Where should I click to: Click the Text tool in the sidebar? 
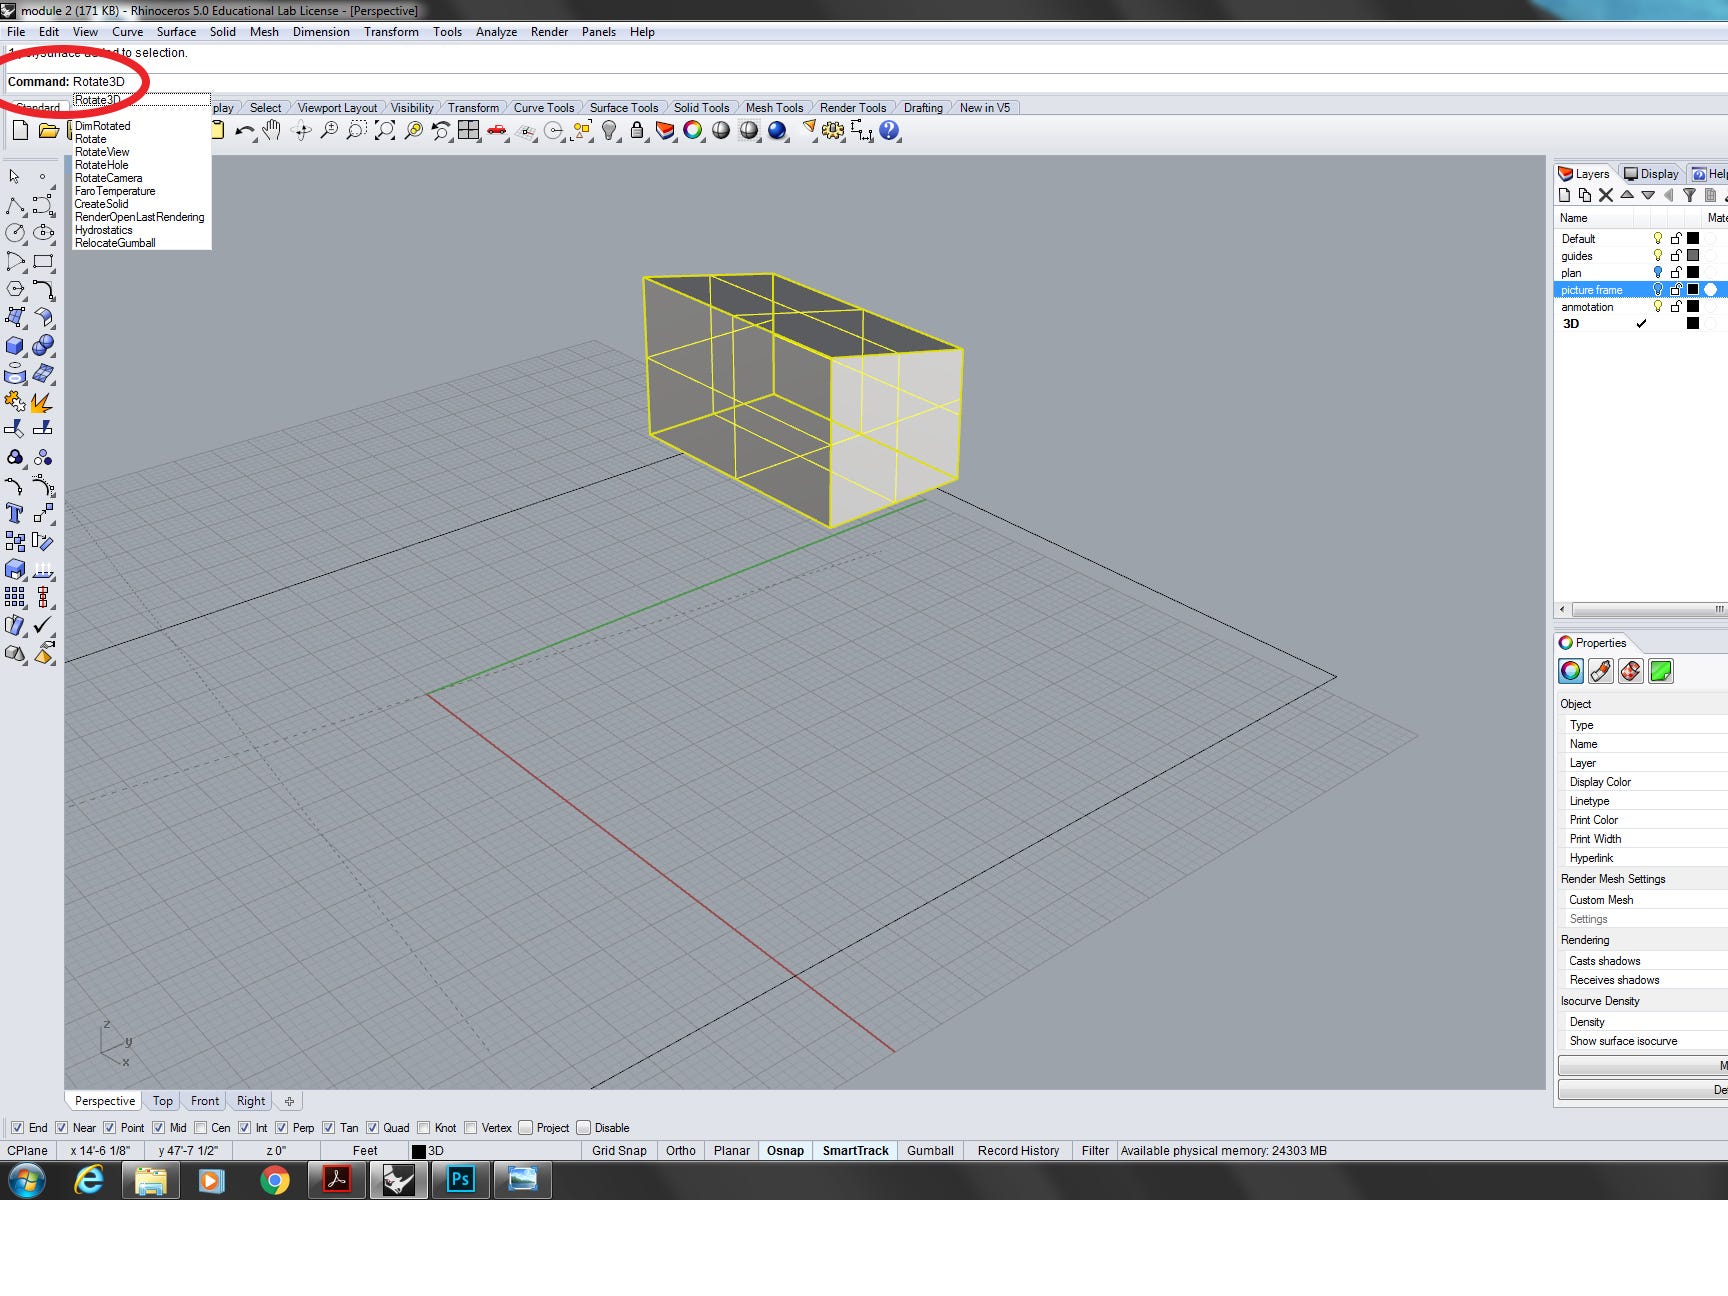pos(16,514)
